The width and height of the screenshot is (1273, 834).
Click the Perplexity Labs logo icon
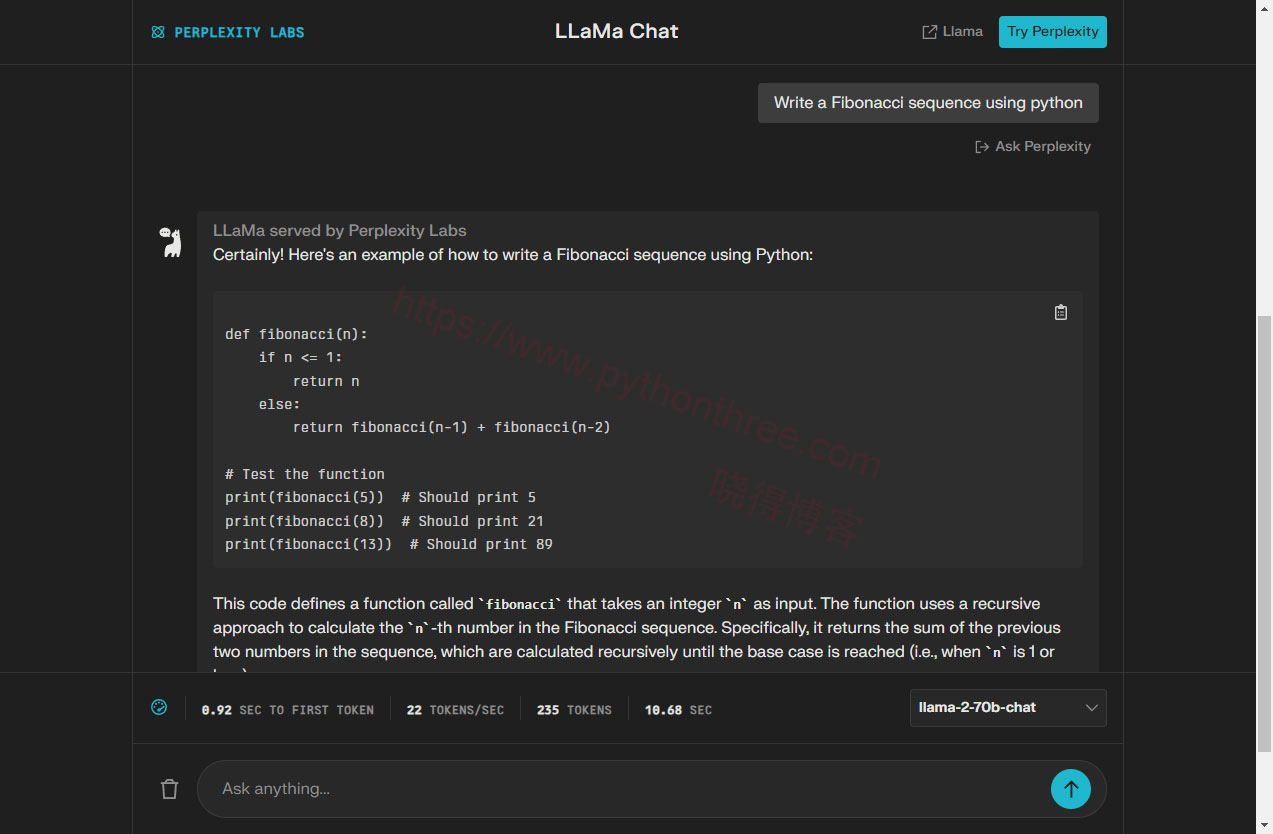point(158,32)
